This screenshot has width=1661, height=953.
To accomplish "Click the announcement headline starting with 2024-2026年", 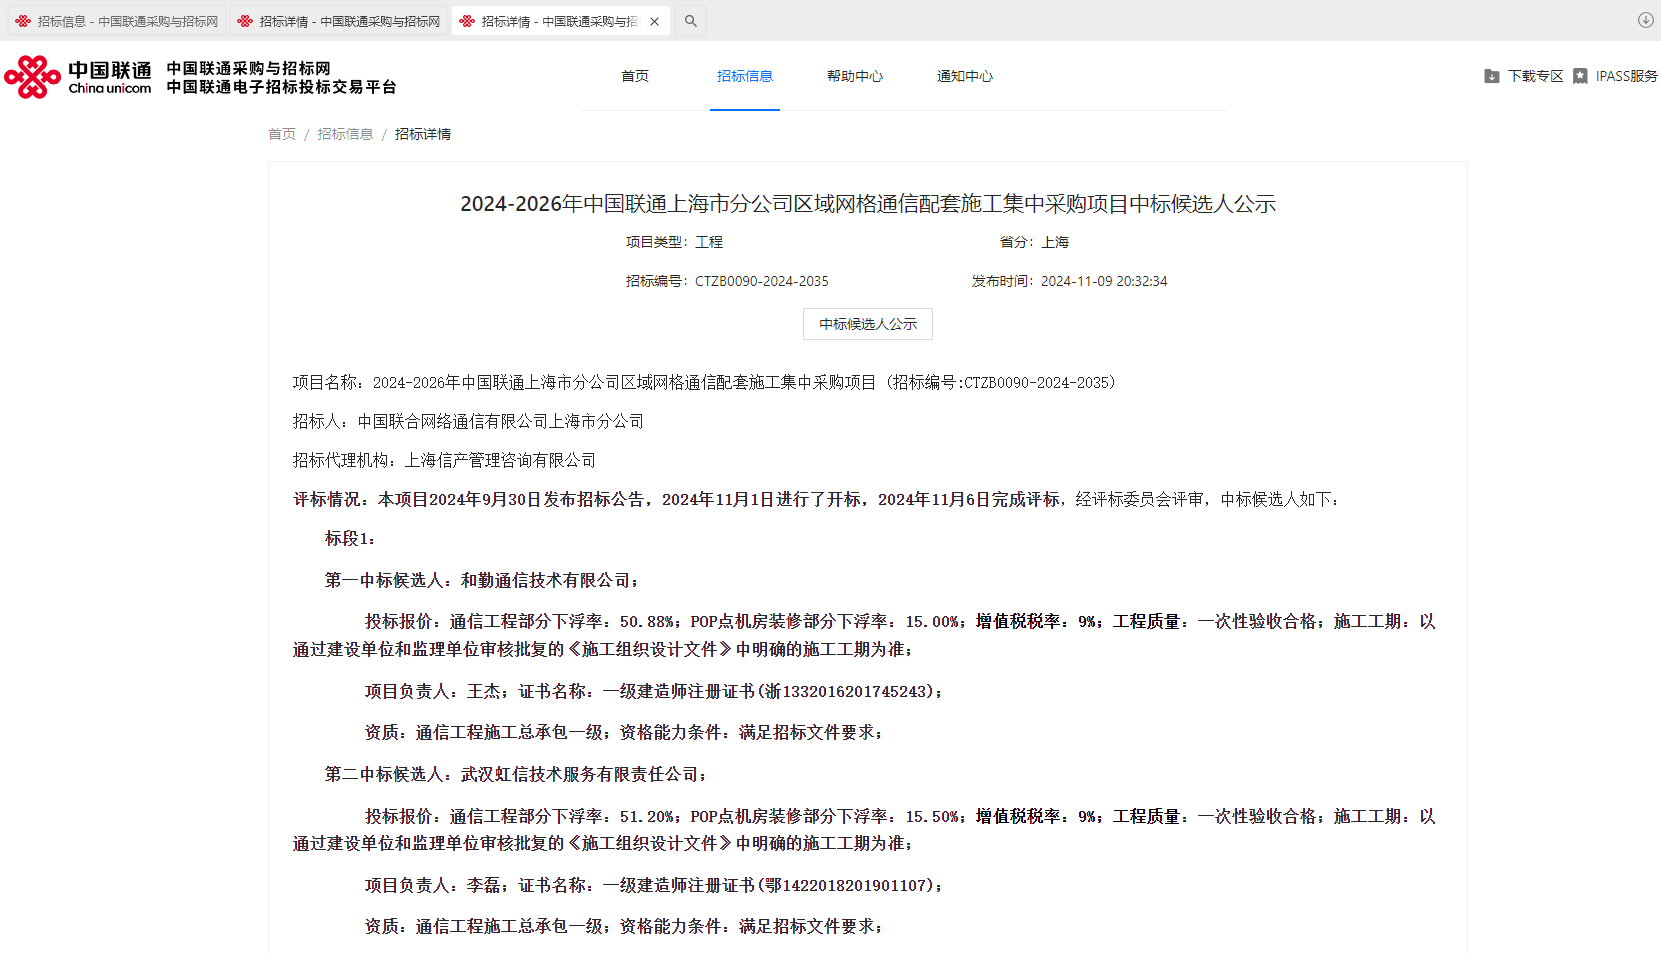I will click(x=867, y=204).
